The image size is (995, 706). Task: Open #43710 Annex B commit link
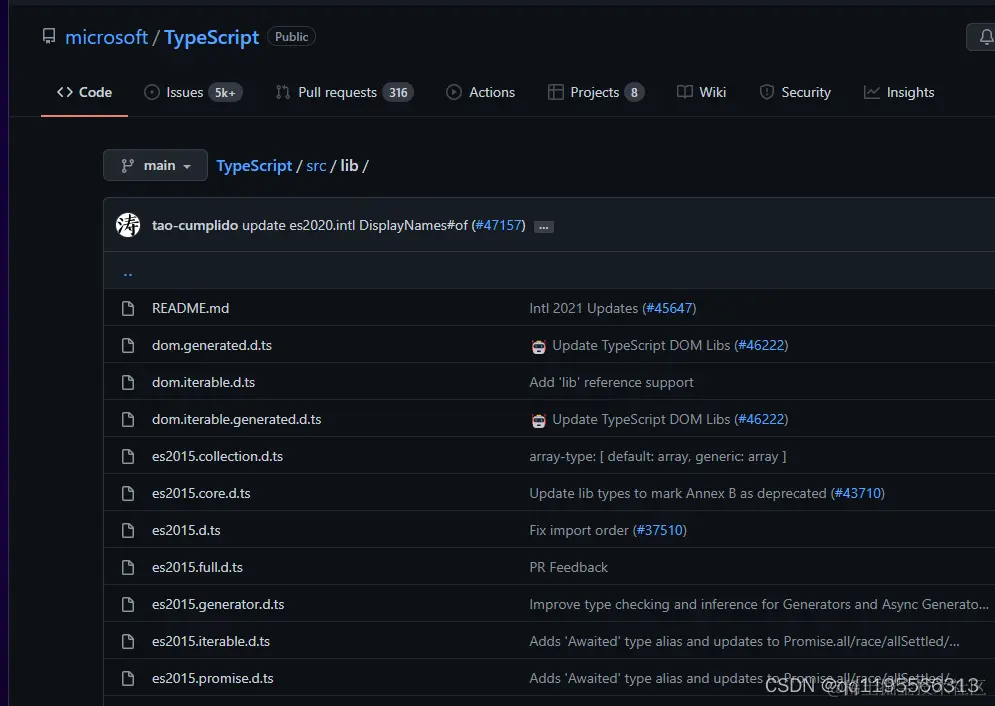858,493
